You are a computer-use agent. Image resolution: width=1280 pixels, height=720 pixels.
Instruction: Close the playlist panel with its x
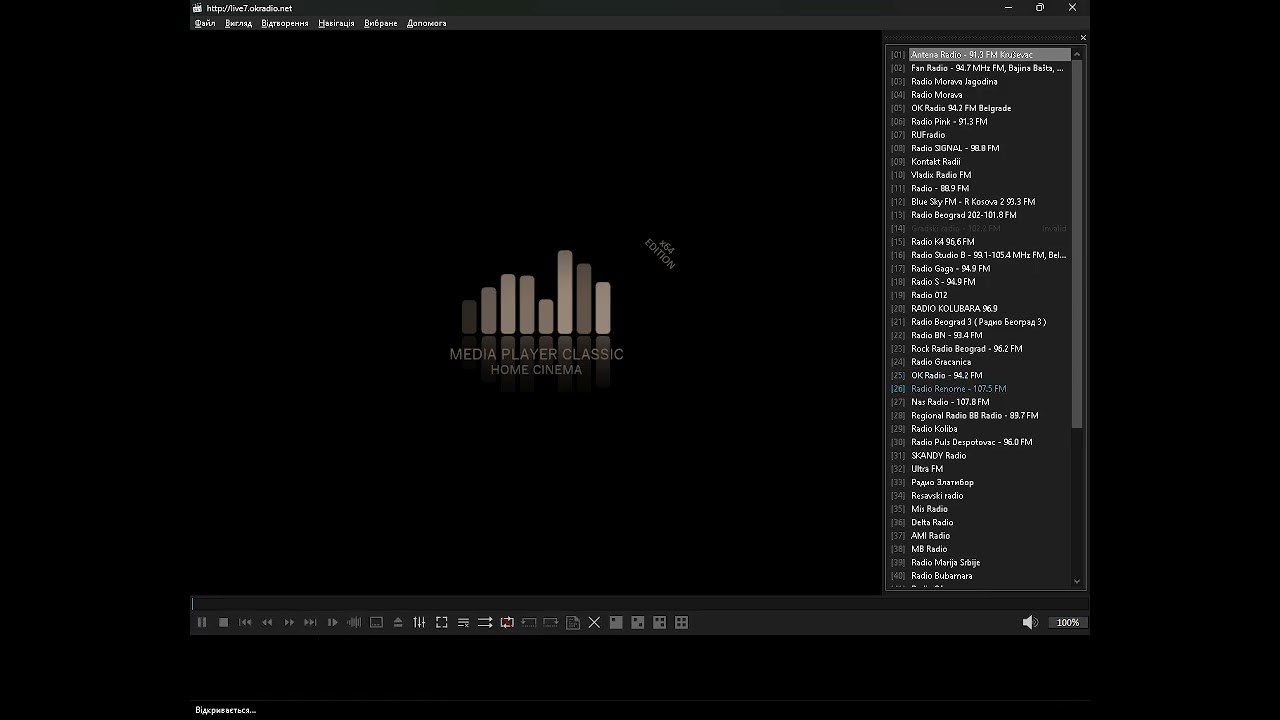(x=1083, y=38)
